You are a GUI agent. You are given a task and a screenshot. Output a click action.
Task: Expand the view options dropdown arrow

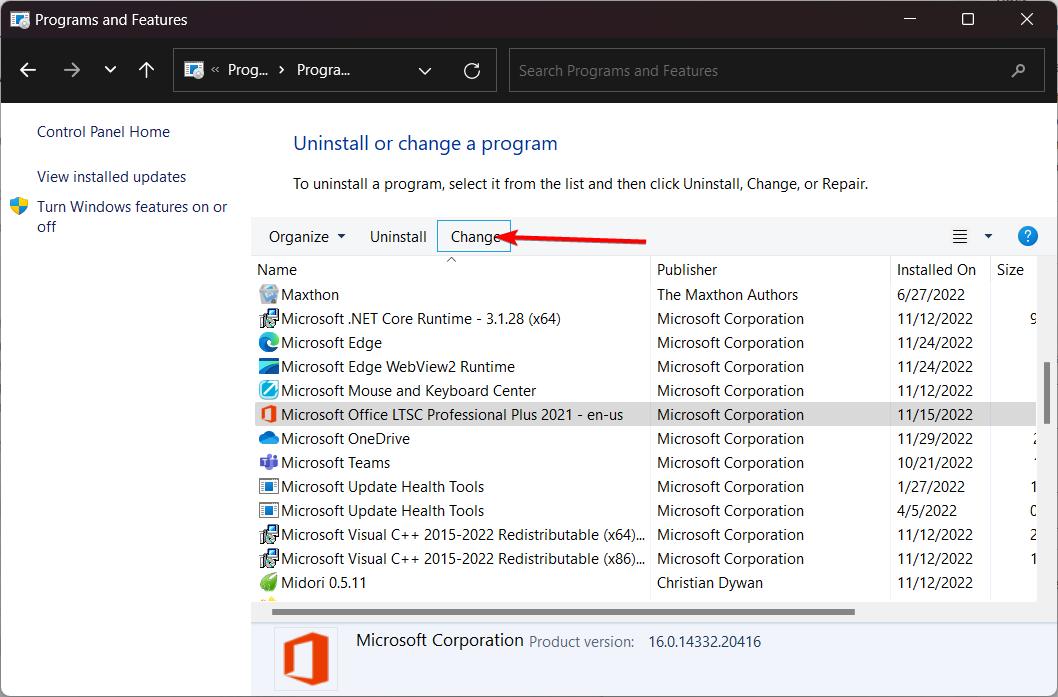[988, 237]
